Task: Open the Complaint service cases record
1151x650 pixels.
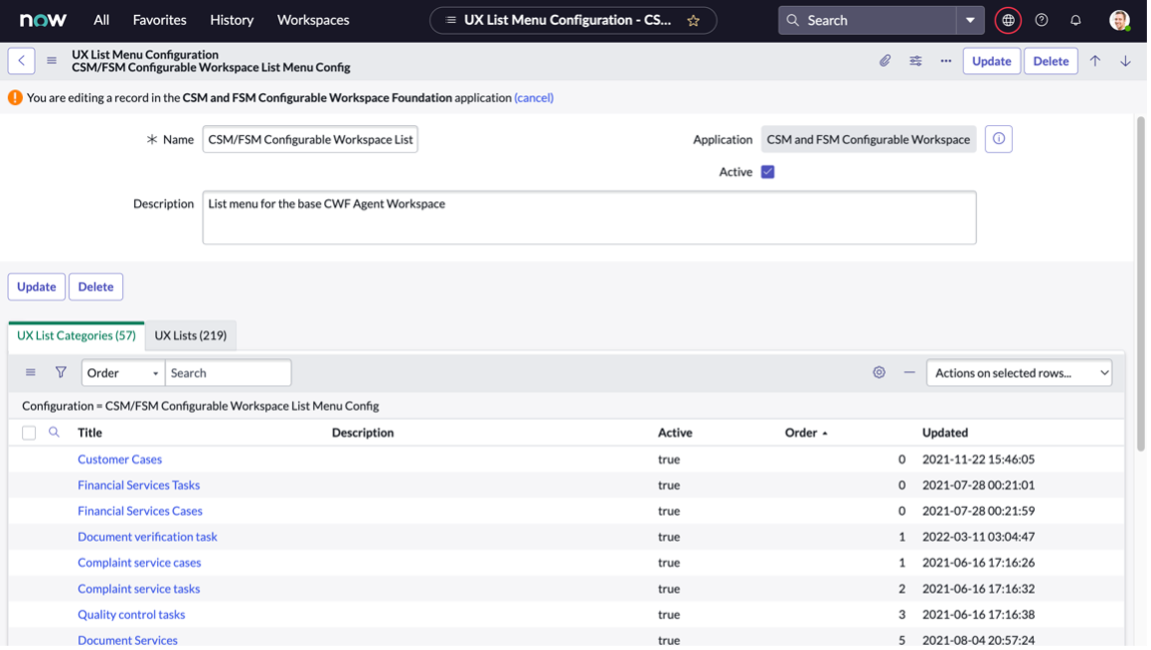Action: click(x=139, y=563)
